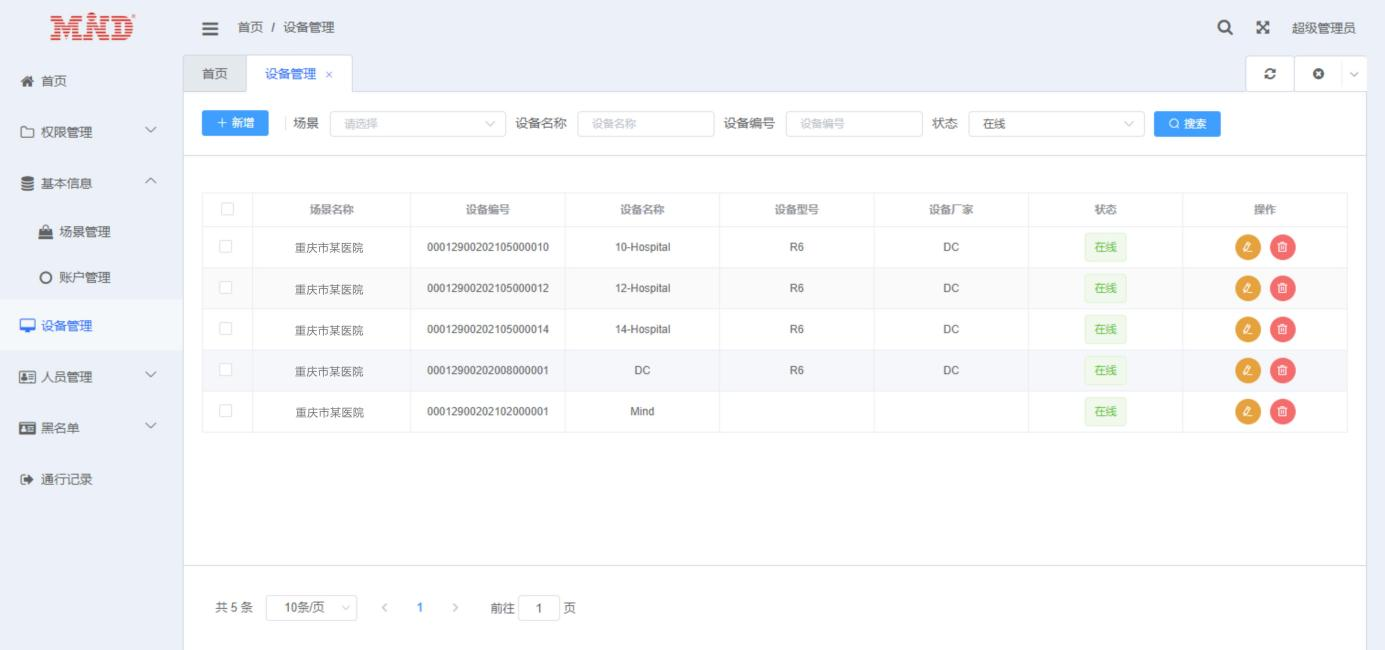1385x650 pixels.
Task: Focus the 设备编号 input field
Action: click(x=854, y=124)
